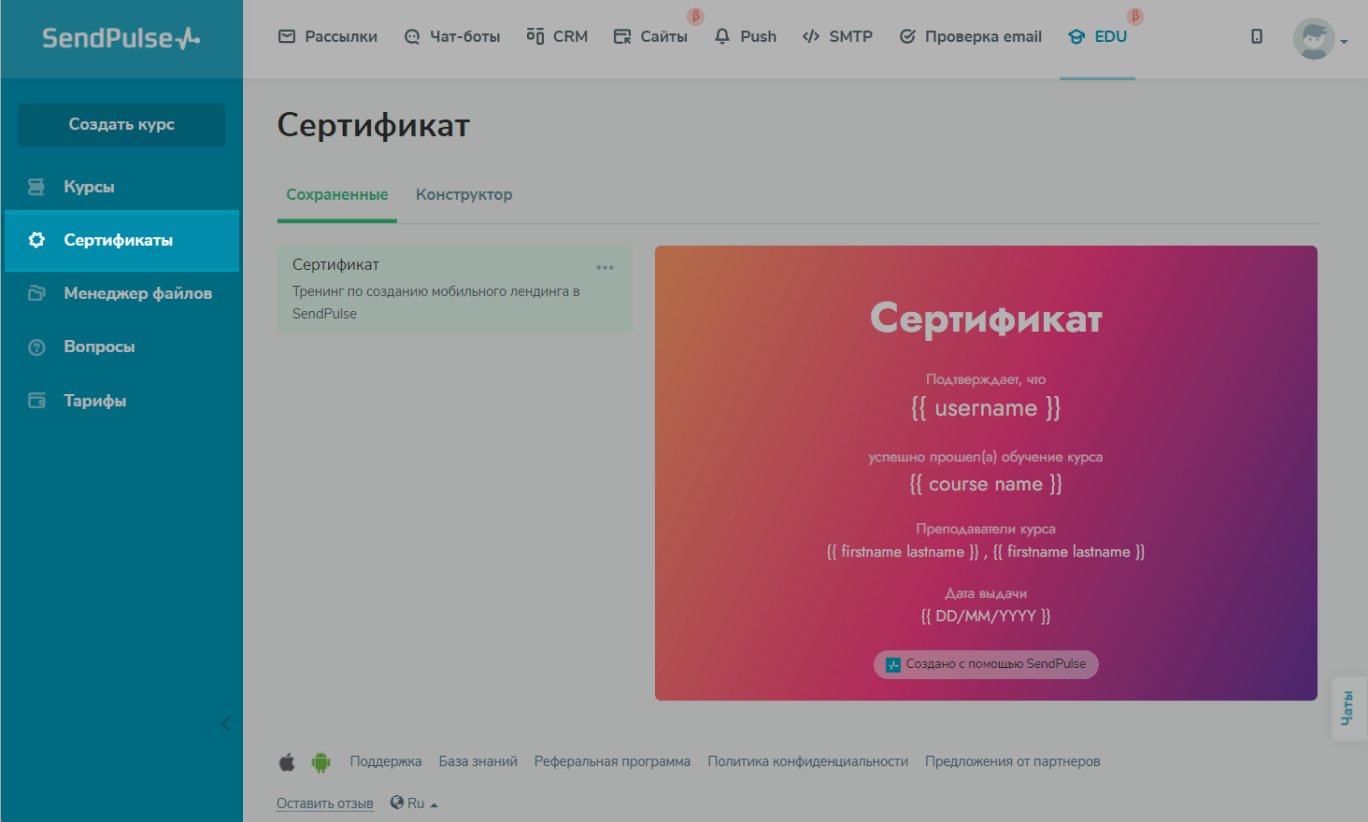
Task: Click the Apple app store icon
Action: point(287,762)
